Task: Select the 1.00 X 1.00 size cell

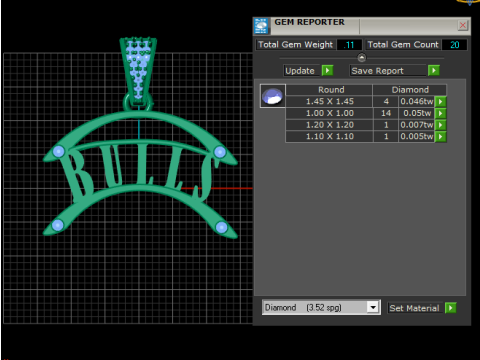Action: [x=329, y=113]
